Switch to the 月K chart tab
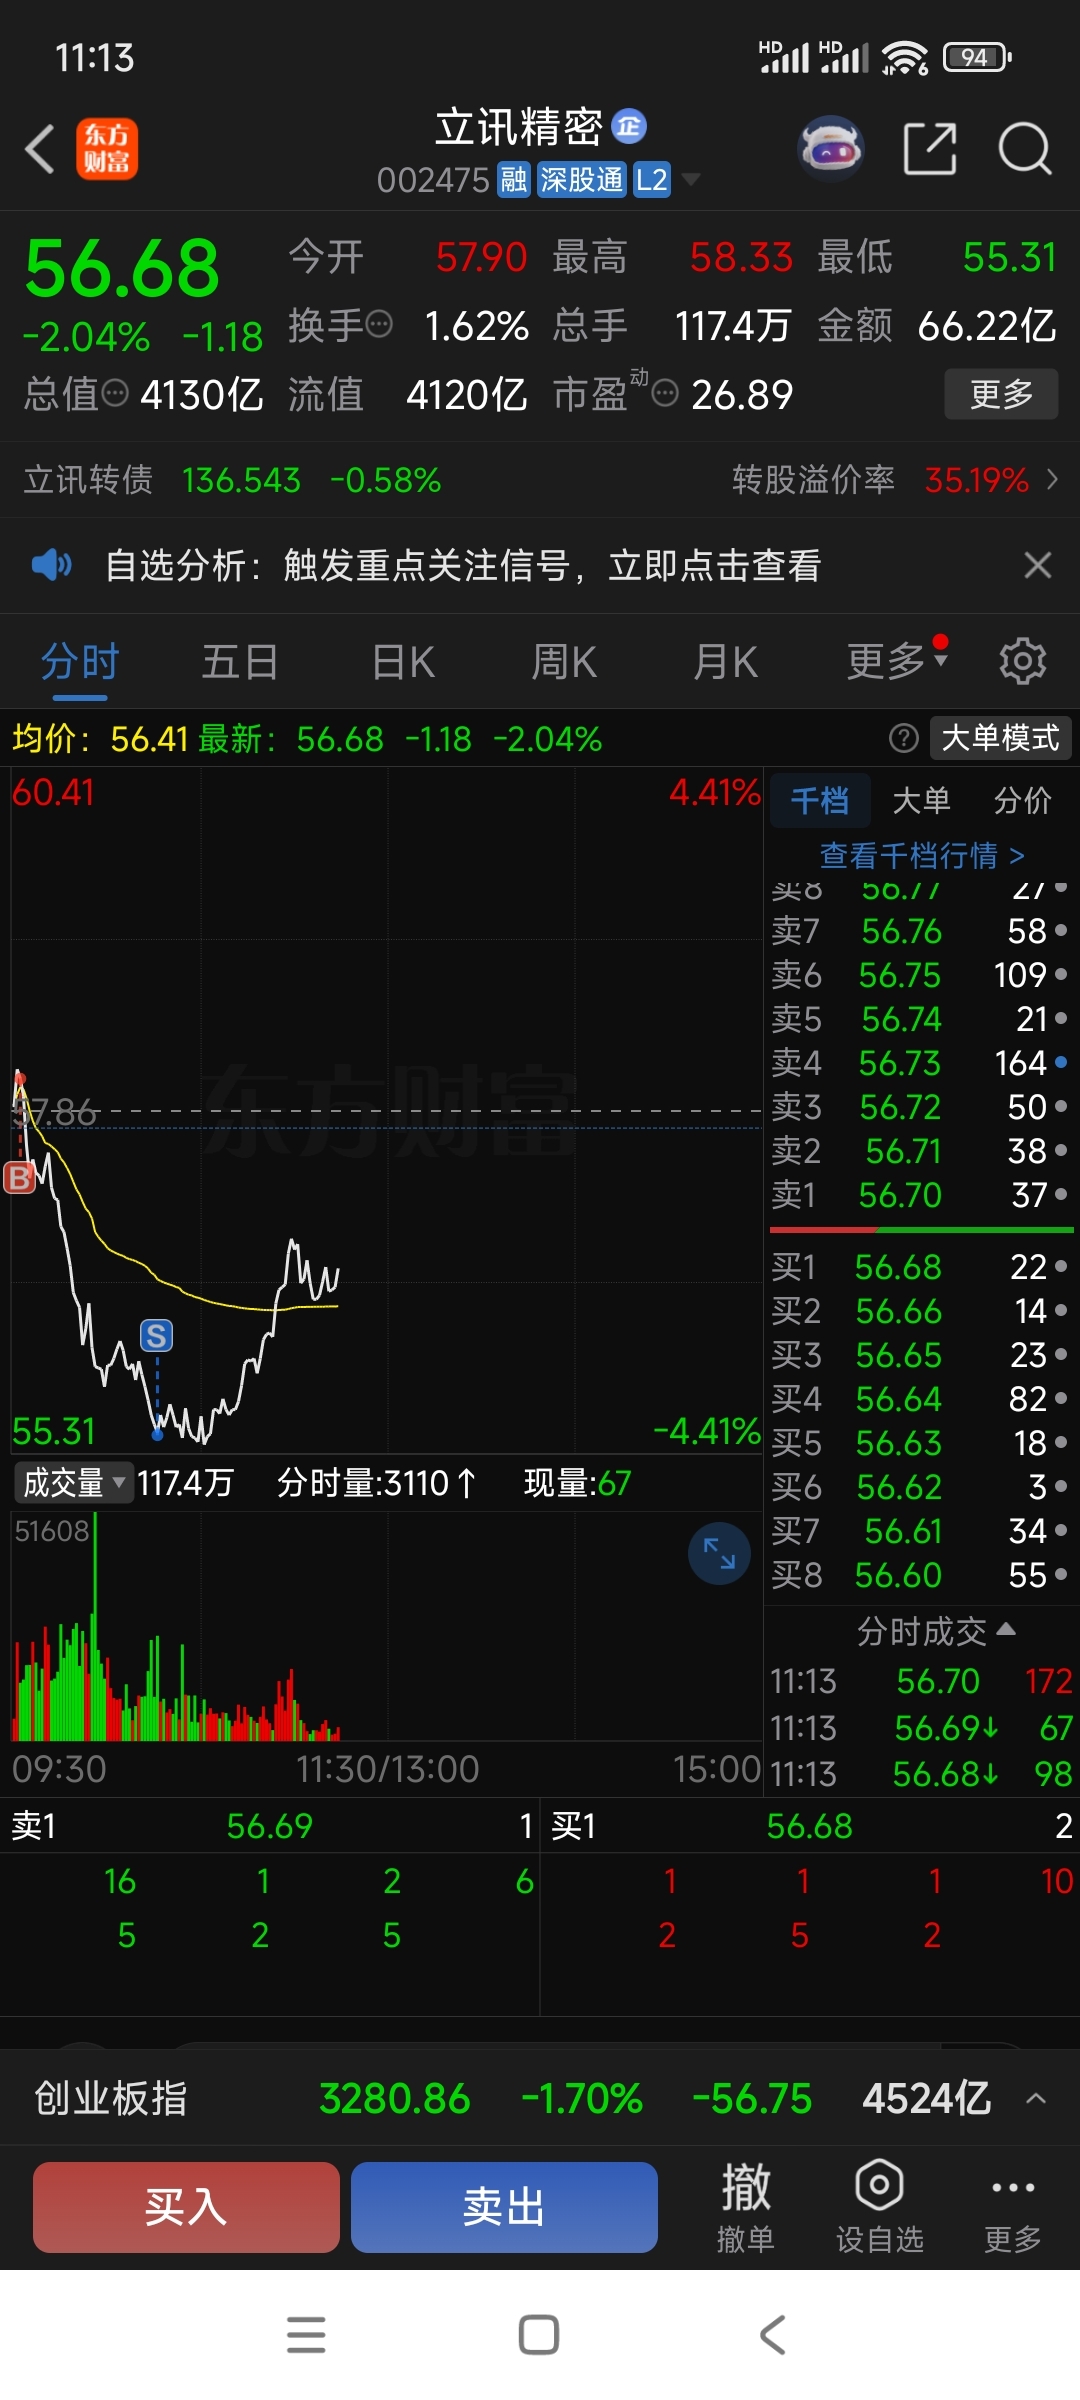 click(x=726, y=662)
